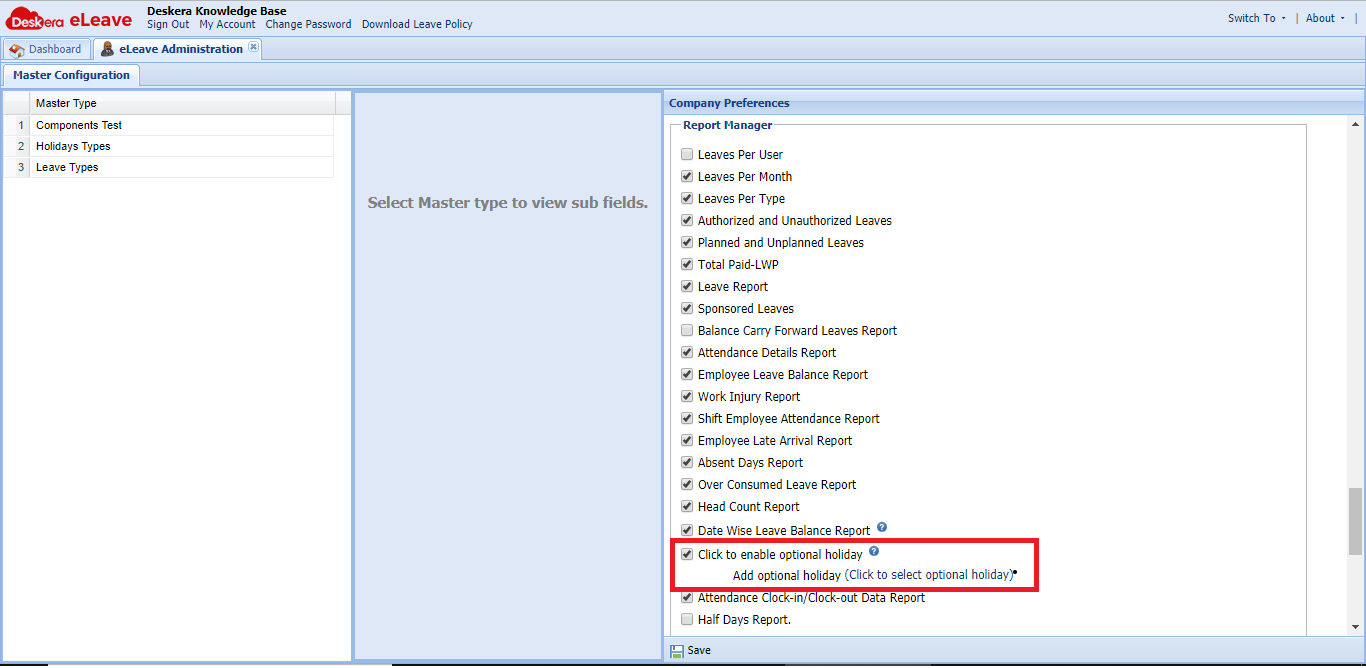
Task: Toggle Attendance Clock-in/Clock-out Data Report checkbox
Action: click(x=687, y=598)
